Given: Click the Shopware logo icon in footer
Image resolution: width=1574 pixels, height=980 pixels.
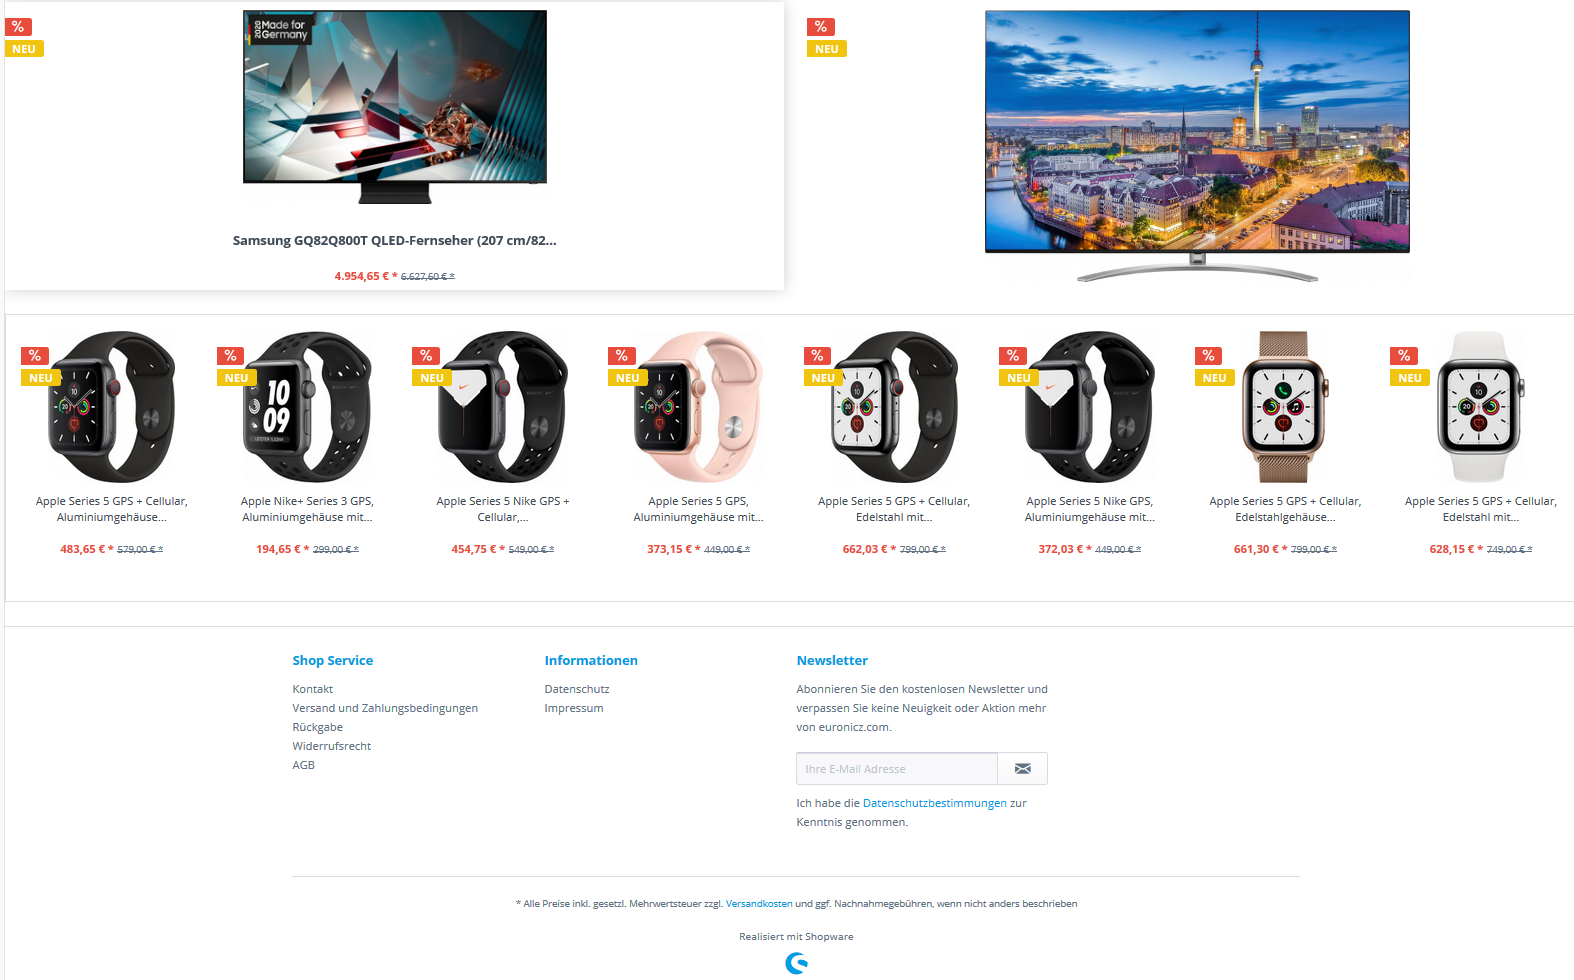Looking at the screenshot, I should [x=797, y=963].
